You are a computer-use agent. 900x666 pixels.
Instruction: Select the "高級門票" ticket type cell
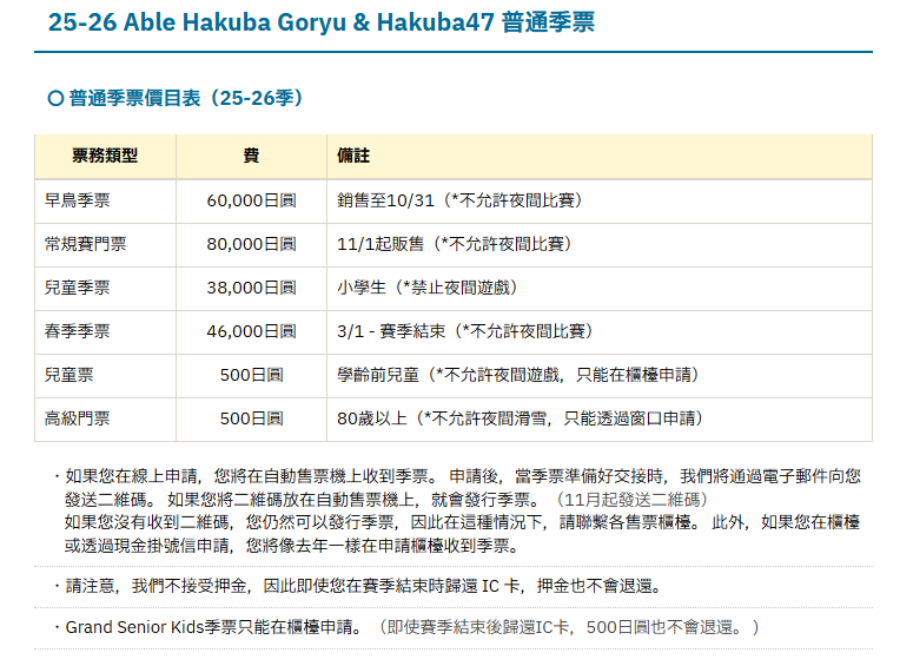click(105, 419)
